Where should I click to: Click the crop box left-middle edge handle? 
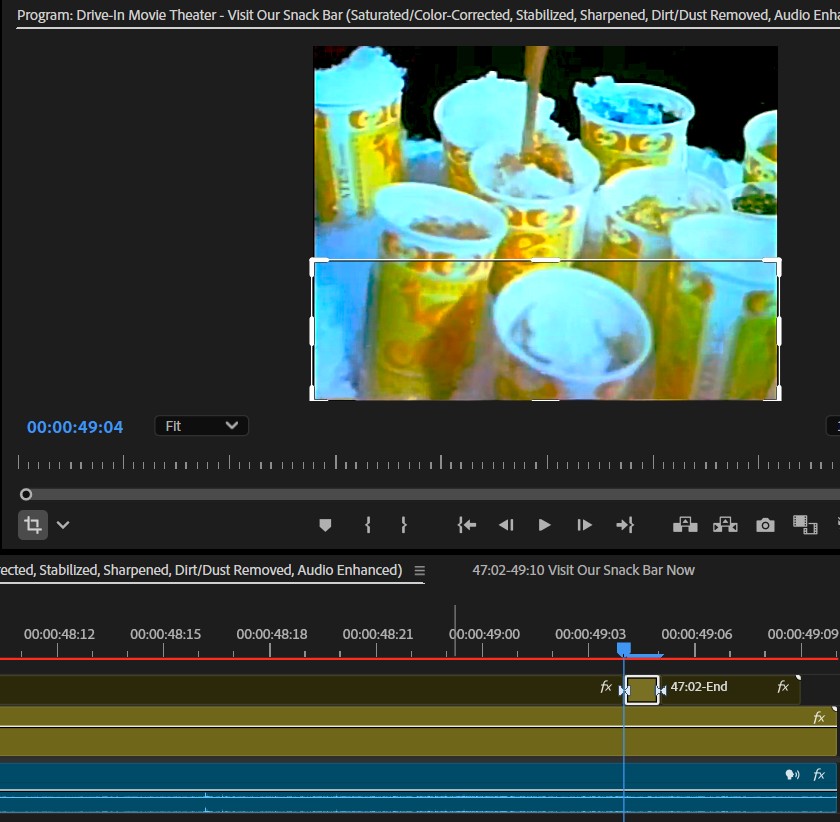312,331
